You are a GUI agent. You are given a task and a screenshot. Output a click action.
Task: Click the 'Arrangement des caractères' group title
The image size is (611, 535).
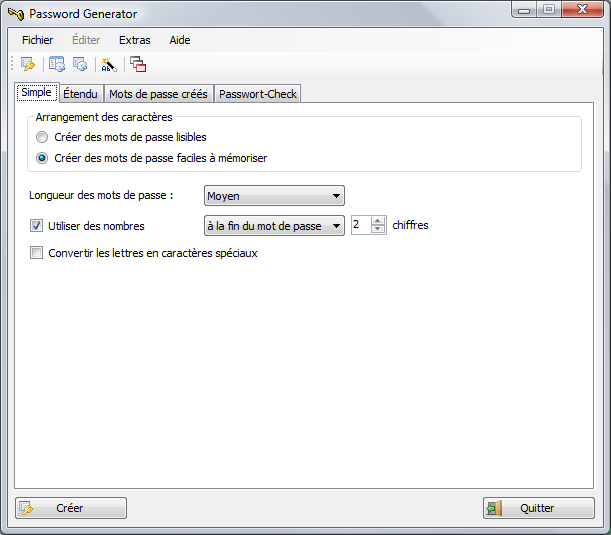104,117
